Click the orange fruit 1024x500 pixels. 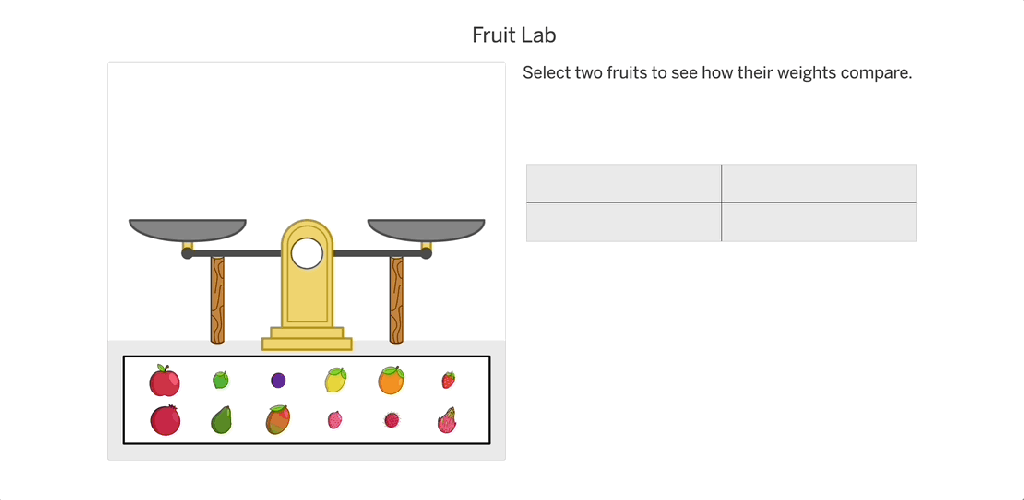(x=391, y=380)
